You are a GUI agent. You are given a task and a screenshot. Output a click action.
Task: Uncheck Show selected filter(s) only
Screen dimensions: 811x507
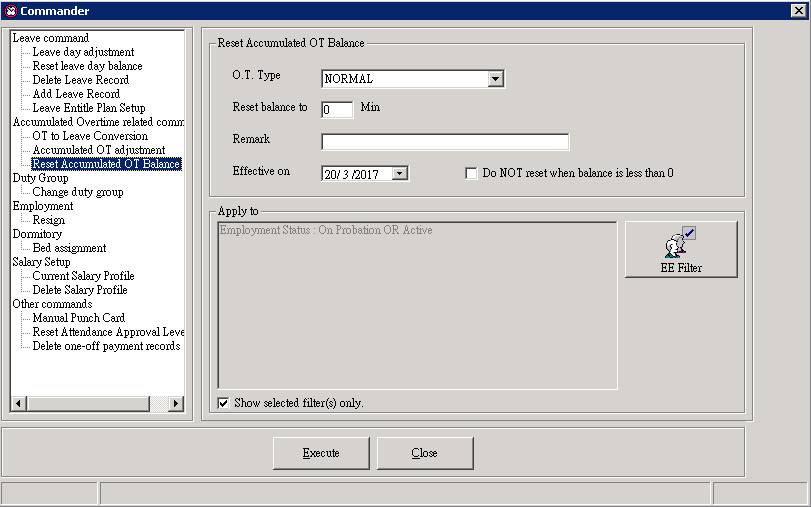(223, 403)
